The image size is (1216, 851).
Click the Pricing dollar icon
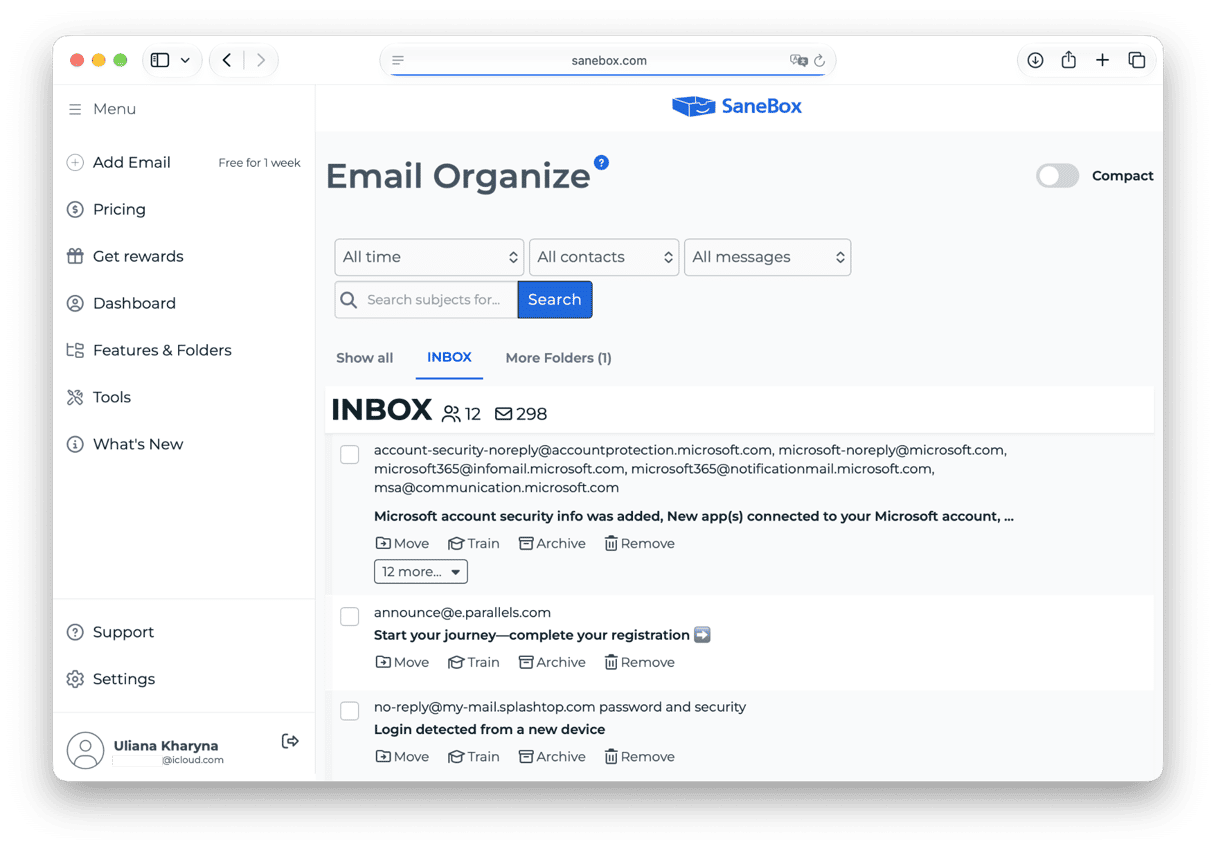pos(75,209)
